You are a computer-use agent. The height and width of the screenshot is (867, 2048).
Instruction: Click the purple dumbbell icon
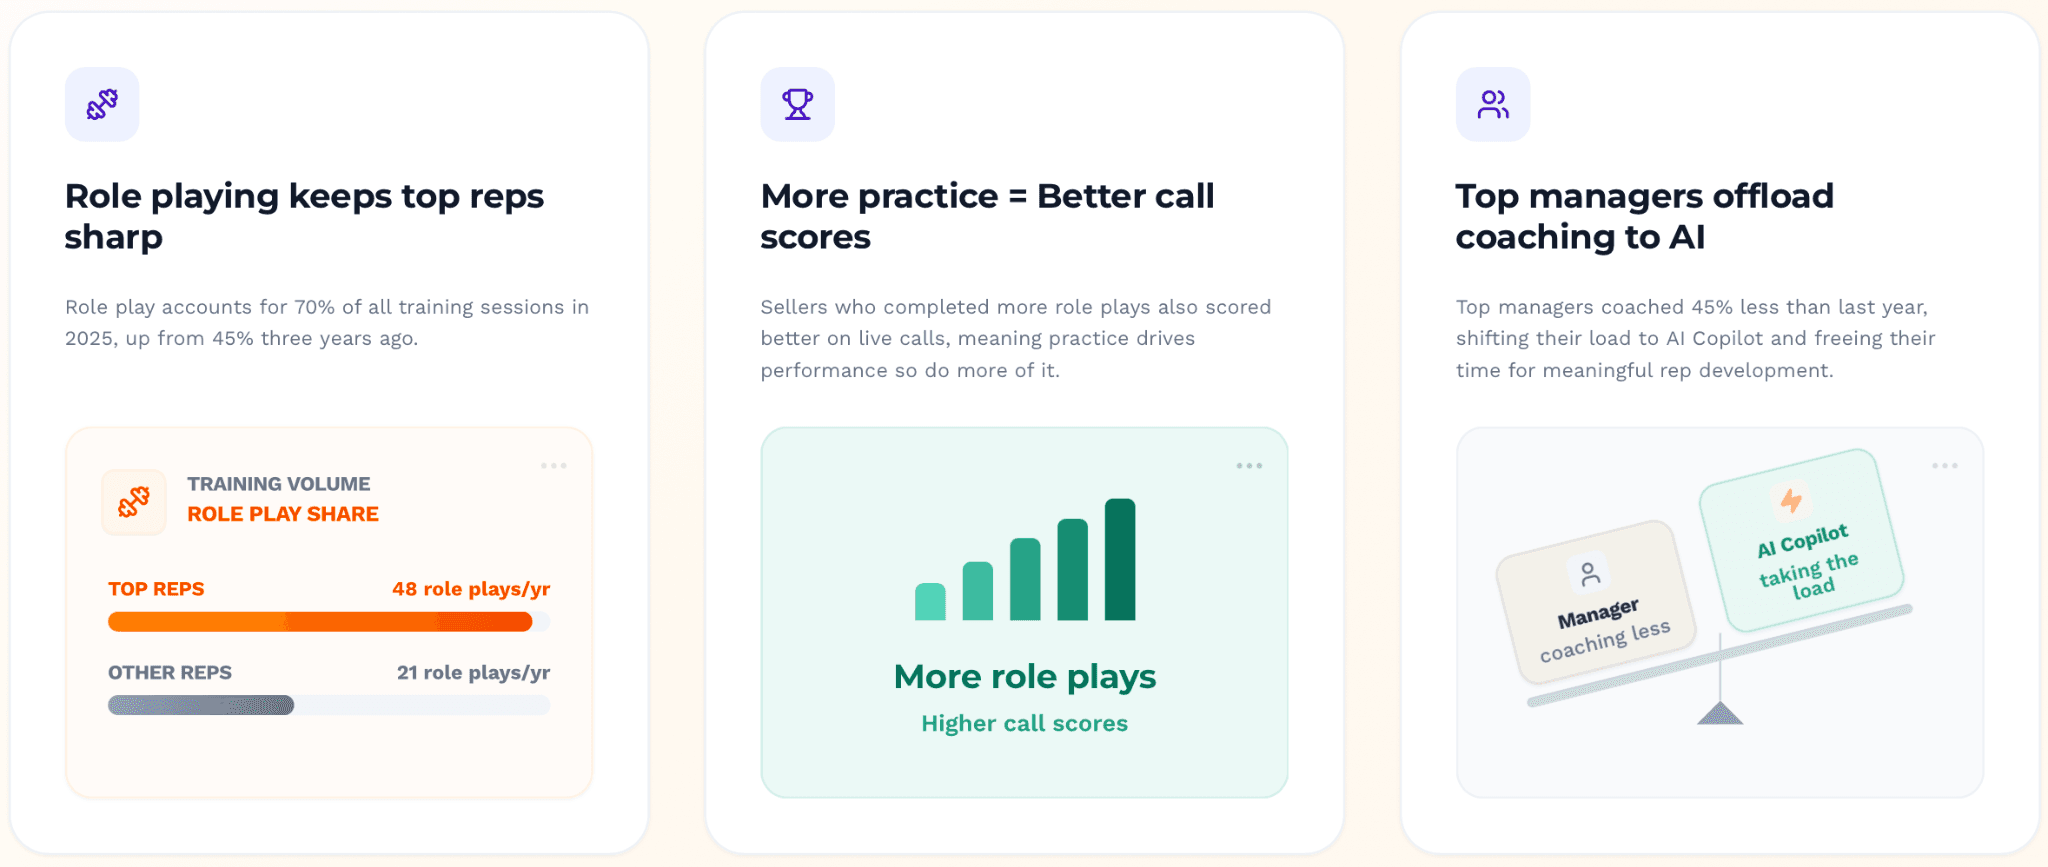pyautogui.click(x=102, y=104)
